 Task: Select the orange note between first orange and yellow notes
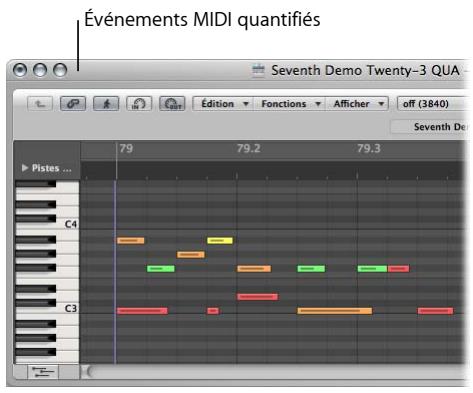(x=190, y=254)
